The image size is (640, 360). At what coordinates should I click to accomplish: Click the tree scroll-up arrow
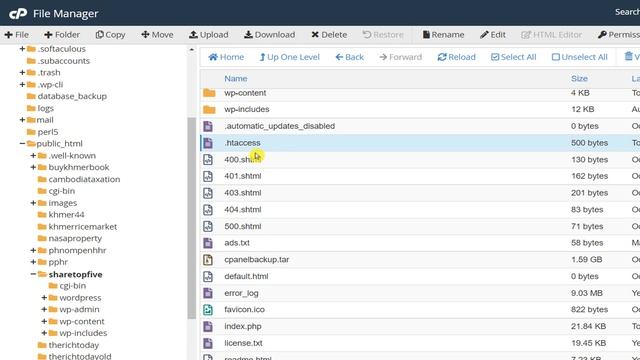(x=191, y=50)
